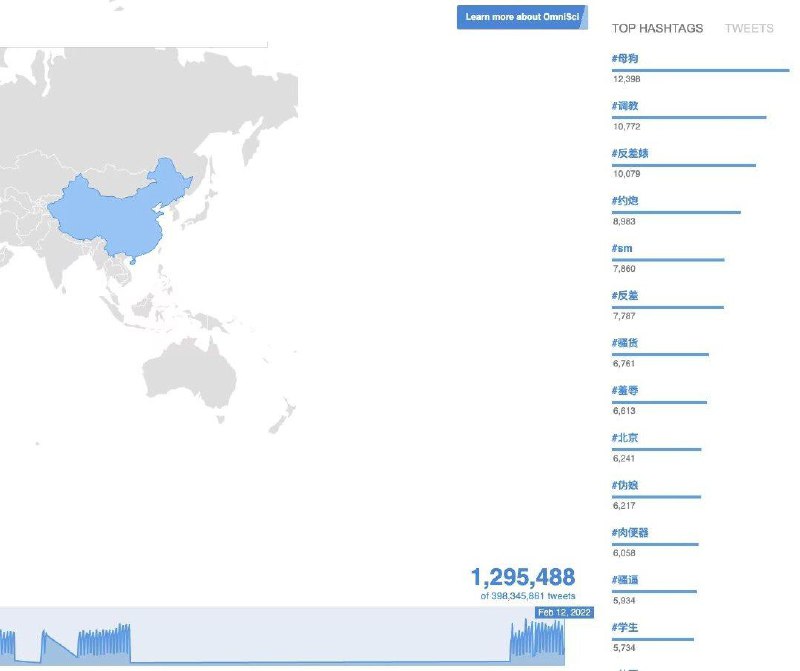This screenshot has height=671, width=800.
Task: Switch to the TOP HASHTAGS tab
Action: point(657,29)
